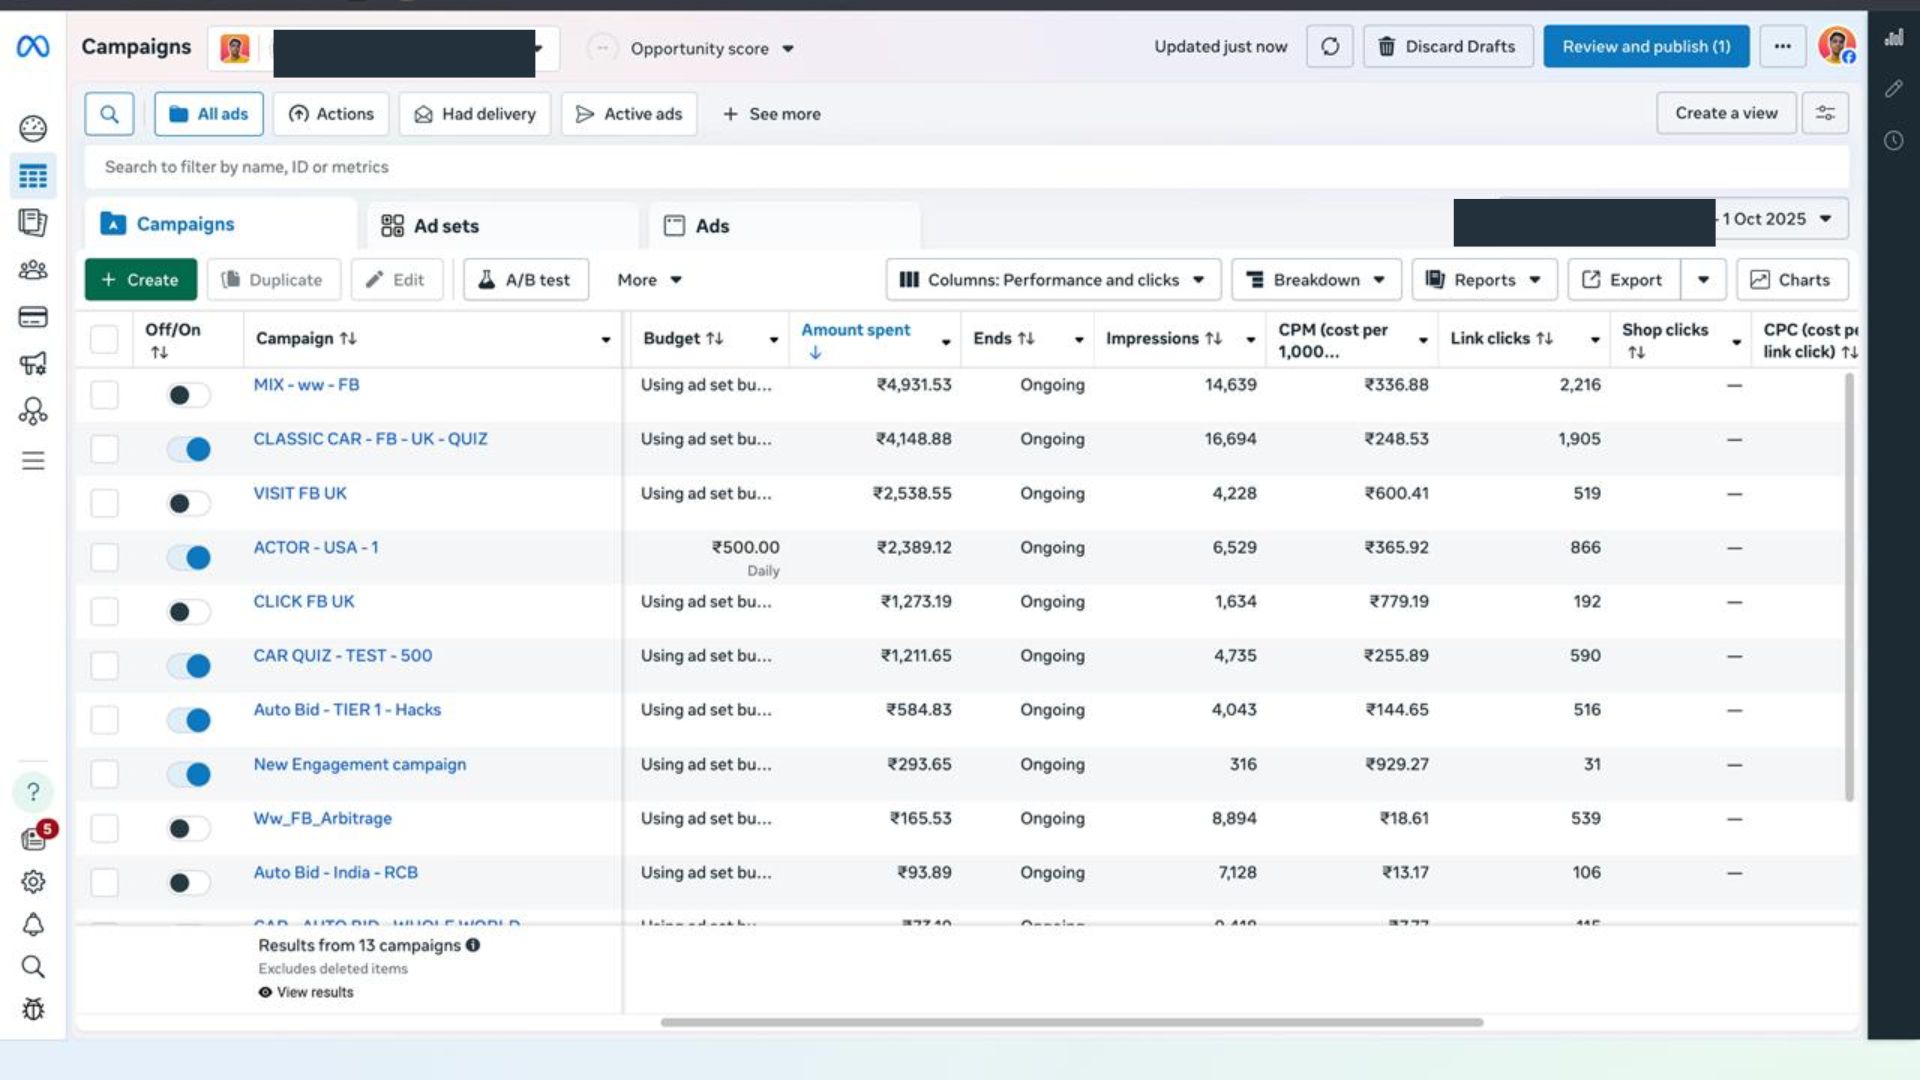Open the Account Overview speedometer icon
The image size is (1920, 1080).
coord(33,128)
